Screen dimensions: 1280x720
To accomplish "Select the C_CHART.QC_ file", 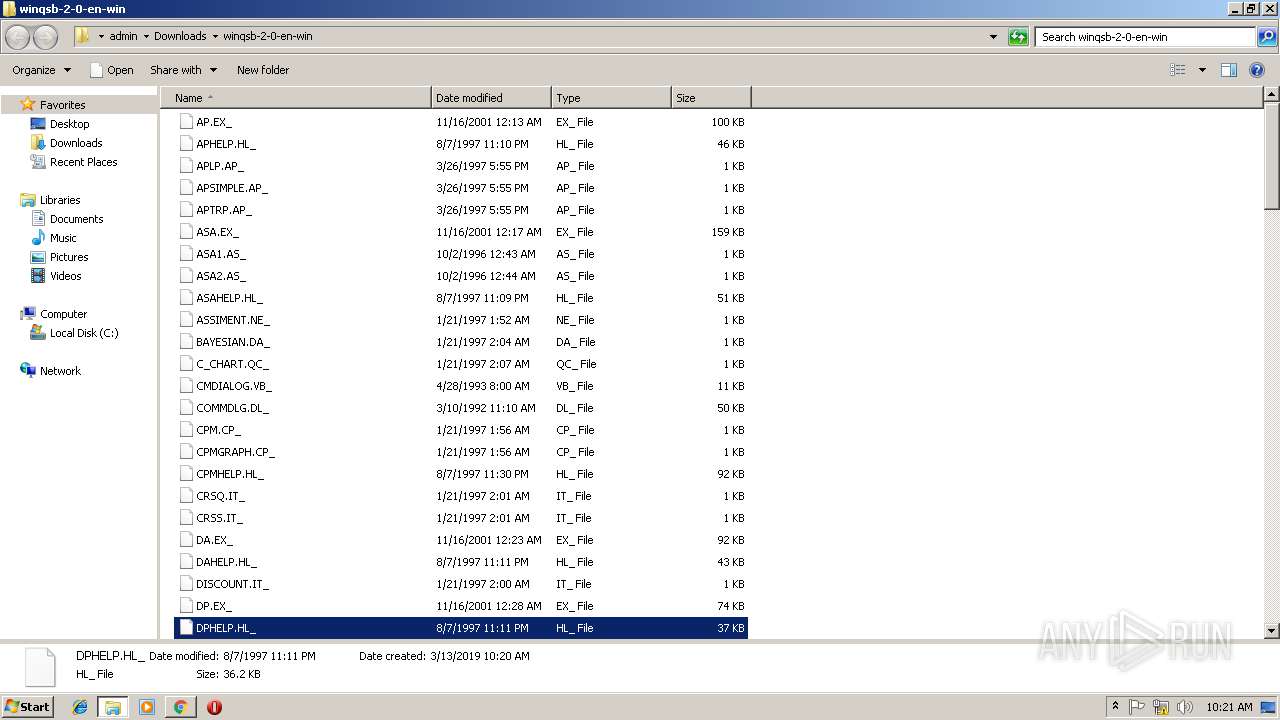I will pyautogui.click(x=462, y=364).
